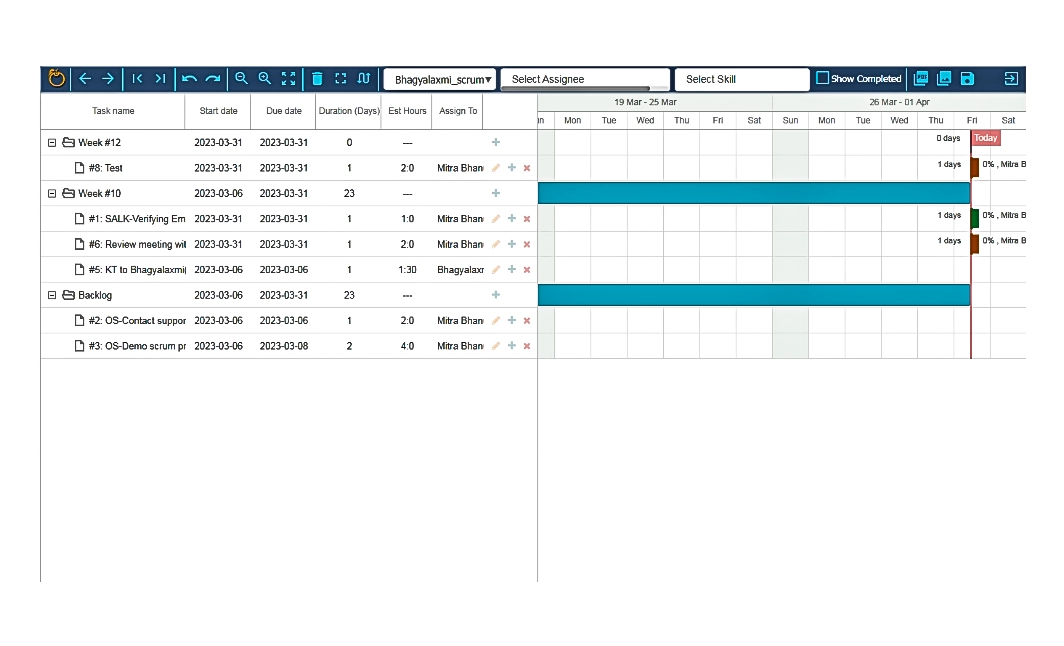Click the logout/exit icon at top right
Screen dimensions: 1064x646
(1011, 78)
